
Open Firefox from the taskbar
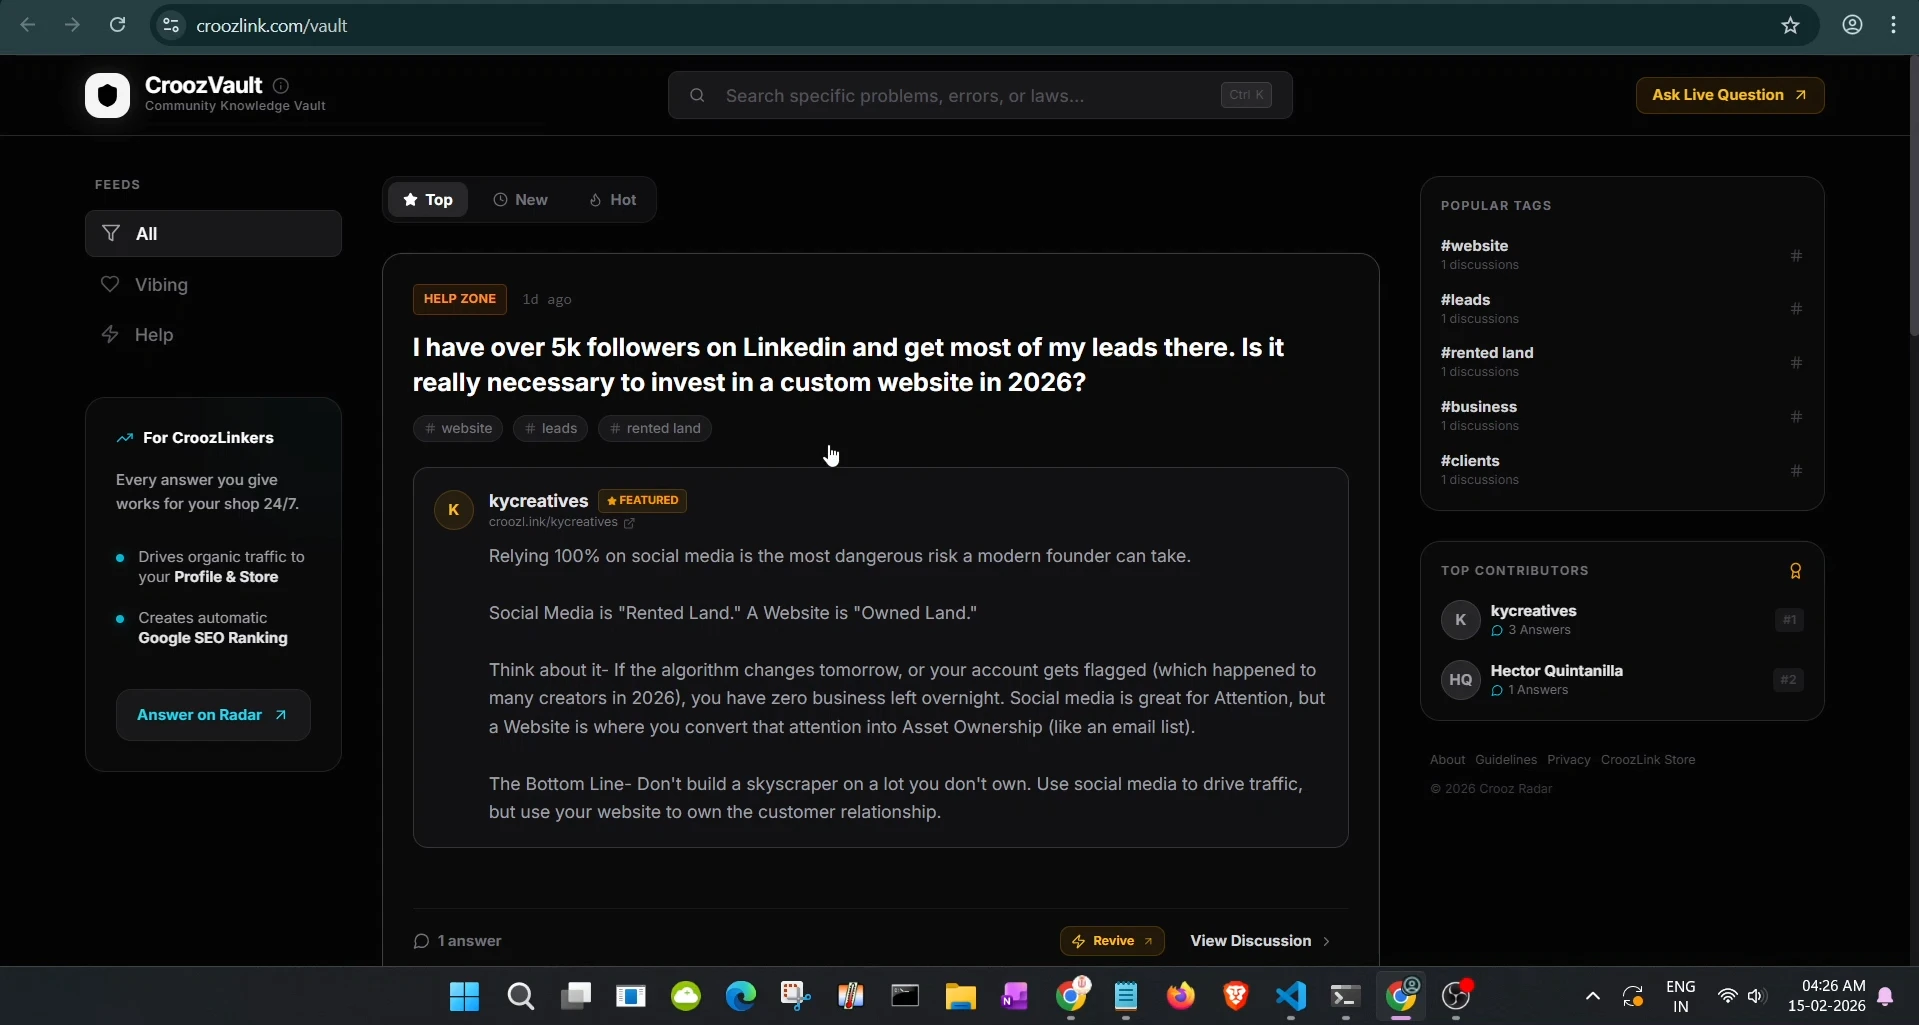click(x=1180, y=997)
